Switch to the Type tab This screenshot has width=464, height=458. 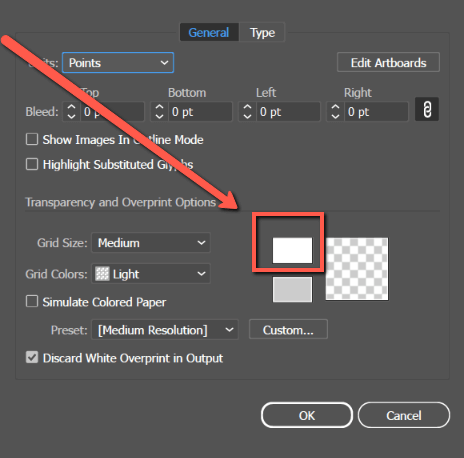point(262,32)
